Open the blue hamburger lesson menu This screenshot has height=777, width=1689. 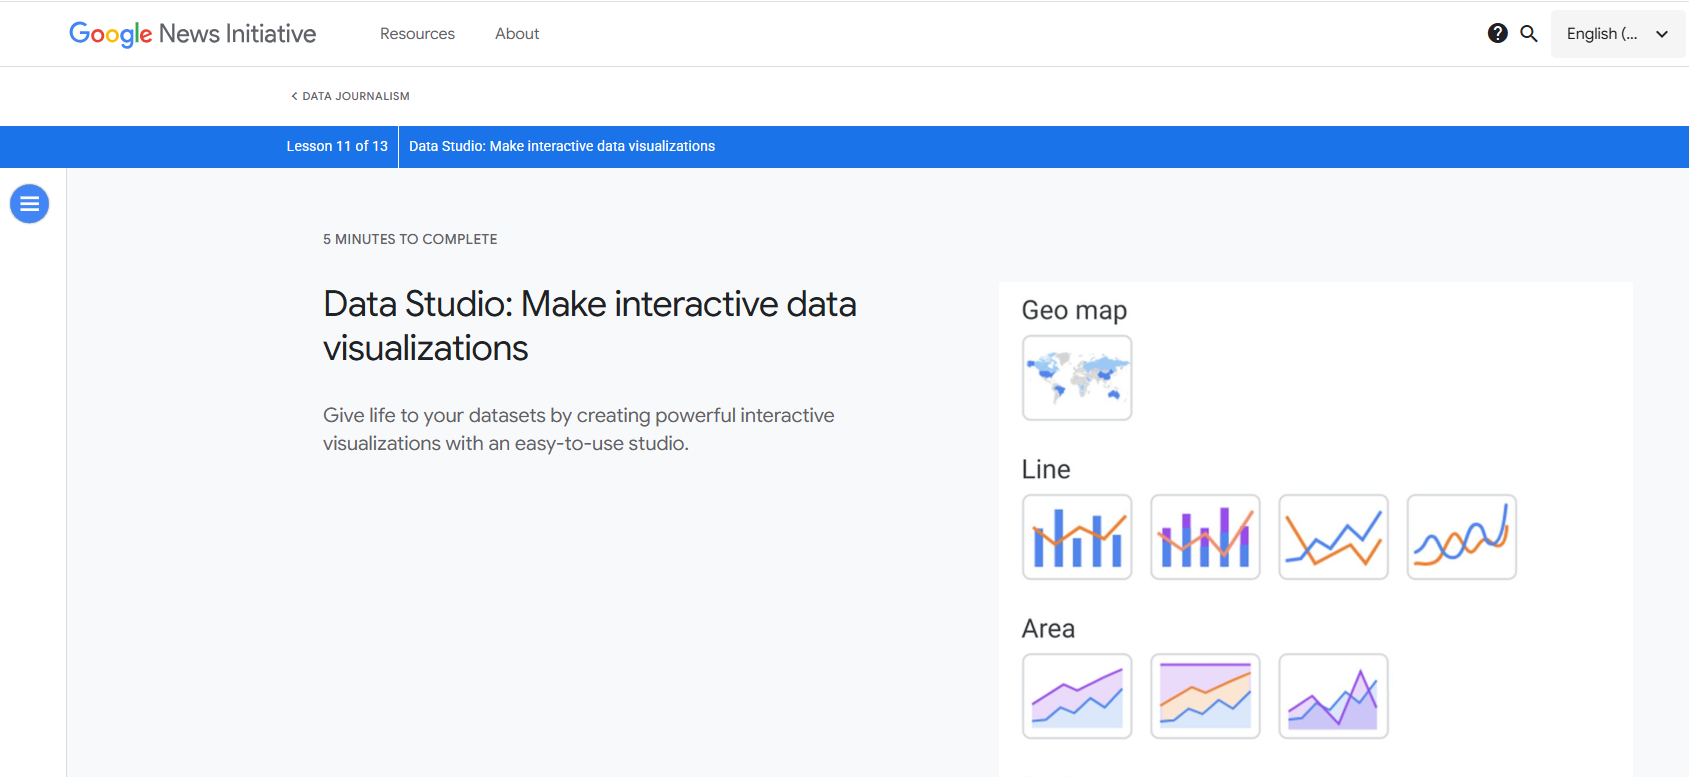click(x=29, y=204)
